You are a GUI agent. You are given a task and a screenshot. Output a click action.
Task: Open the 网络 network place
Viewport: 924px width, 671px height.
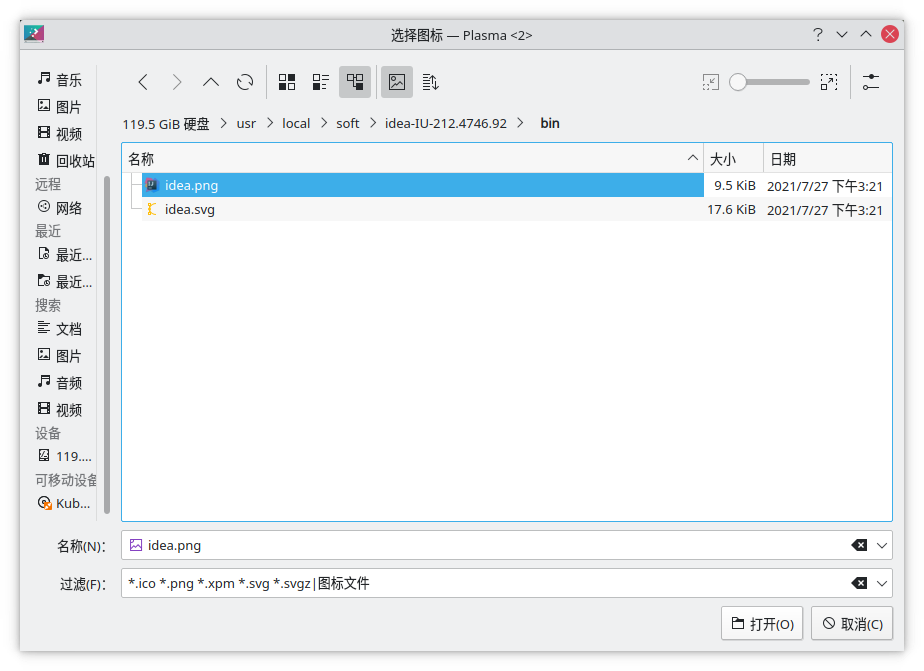tap(60, 208)
